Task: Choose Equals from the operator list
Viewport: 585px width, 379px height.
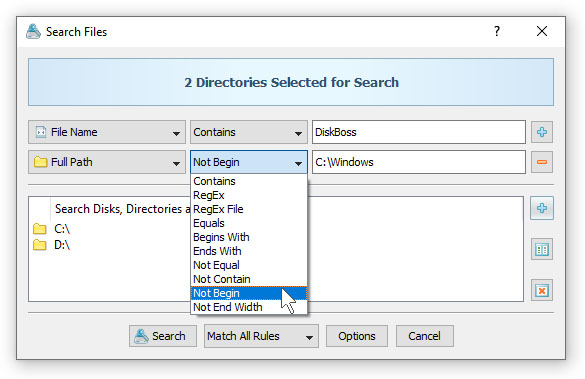Action: [x=249, y=223]
